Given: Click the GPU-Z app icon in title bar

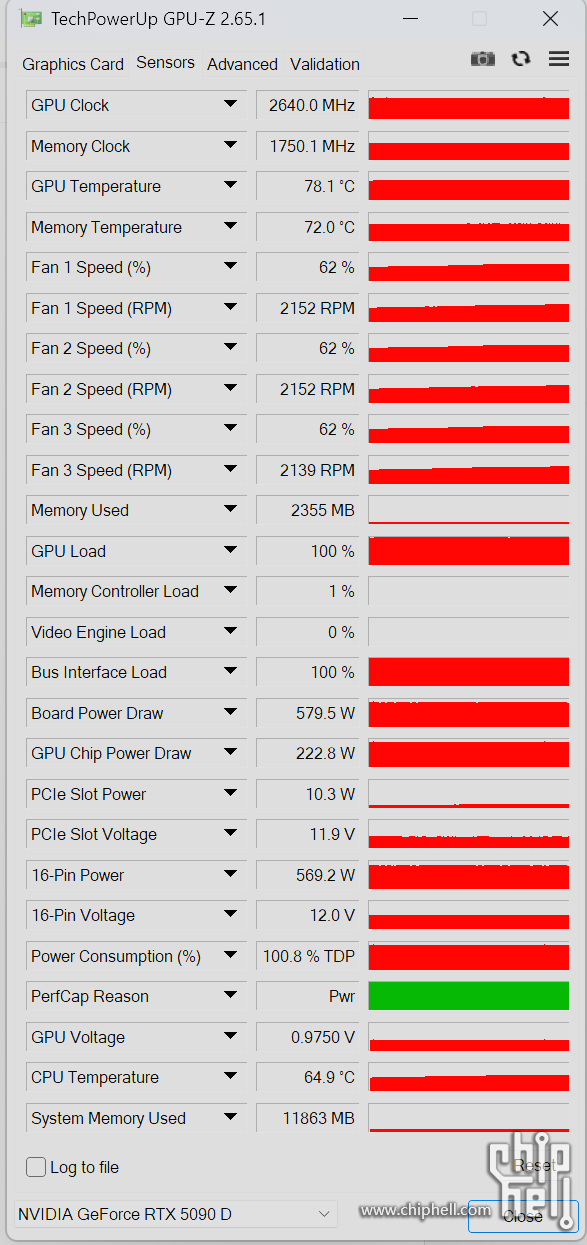Looking at the screenshot, I should [x=31, y=18].
